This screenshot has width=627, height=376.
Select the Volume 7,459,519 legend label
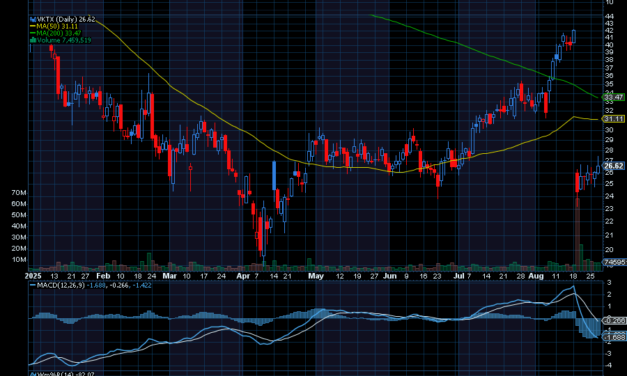(64, 40)
